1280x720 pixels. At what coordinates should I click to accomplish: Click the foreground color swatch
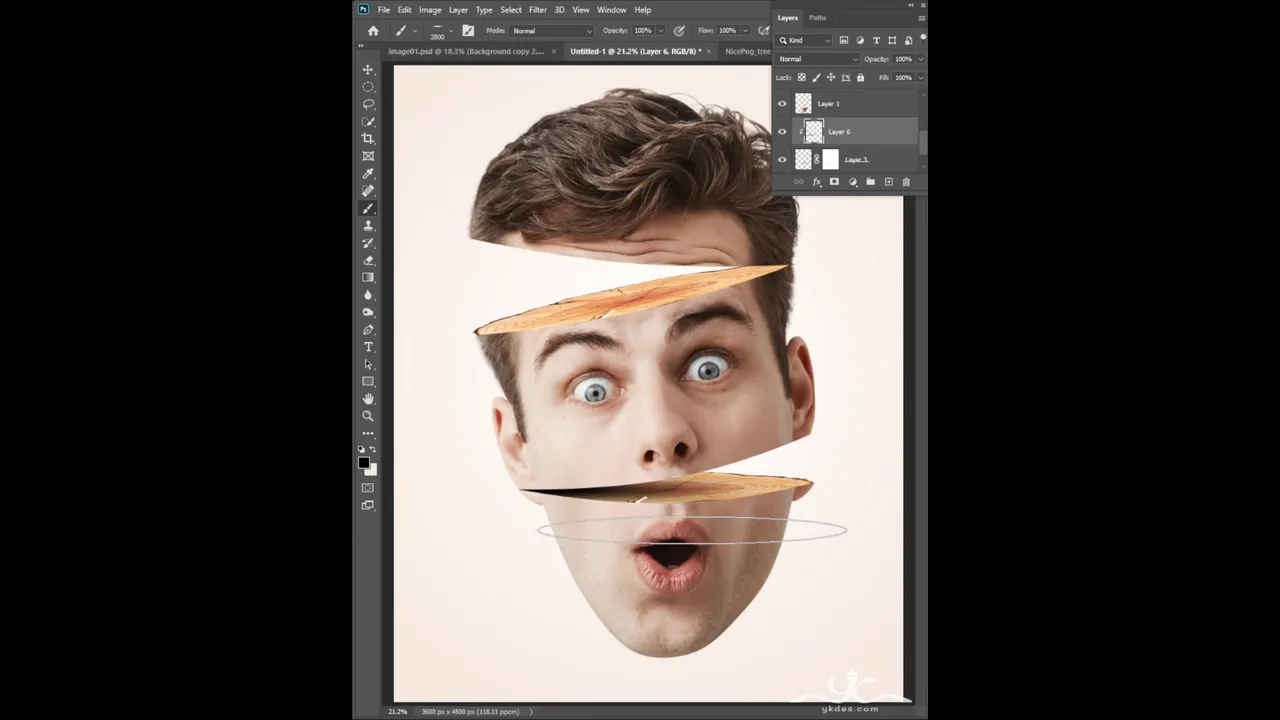point(363,462)
